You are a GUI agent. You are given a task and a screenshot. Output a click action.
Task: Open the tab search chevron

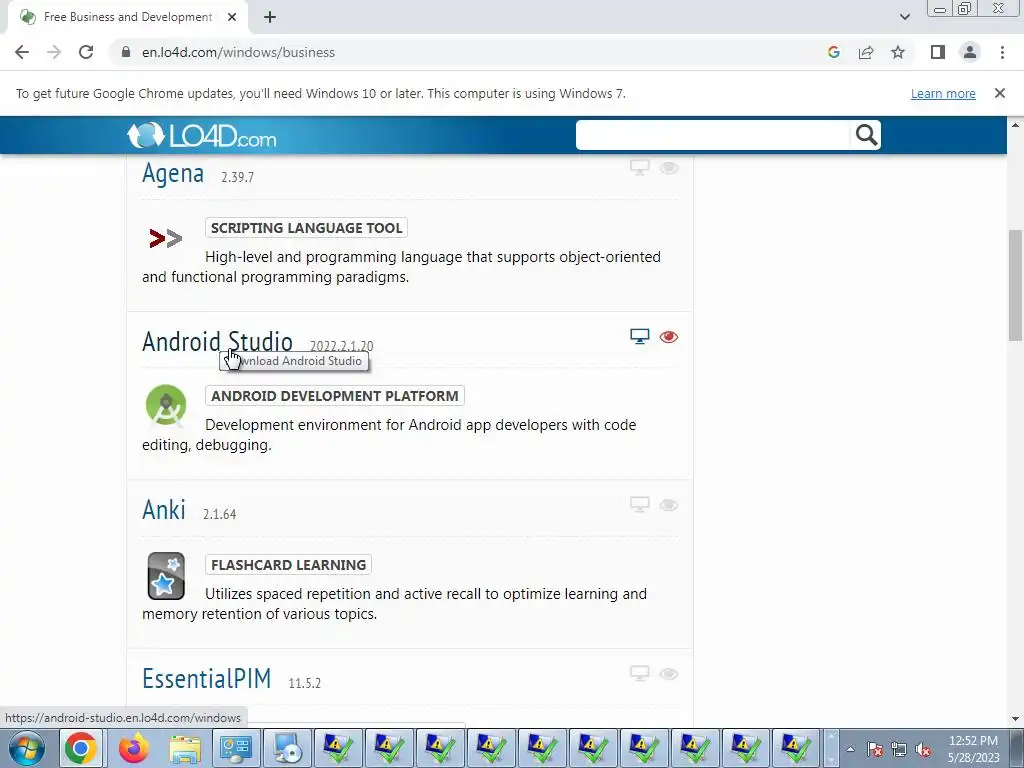tap(904, 17)
